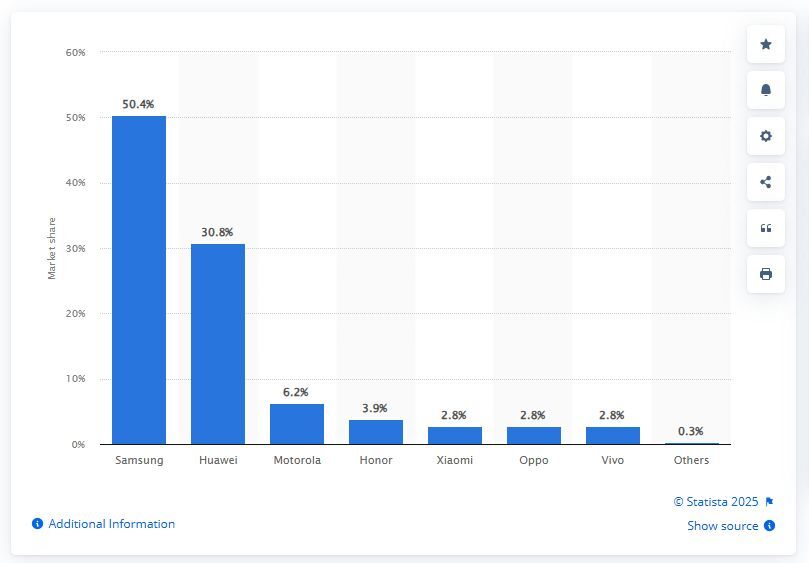Open chart settings gear icon
The image size is (809, 563).
766,136
